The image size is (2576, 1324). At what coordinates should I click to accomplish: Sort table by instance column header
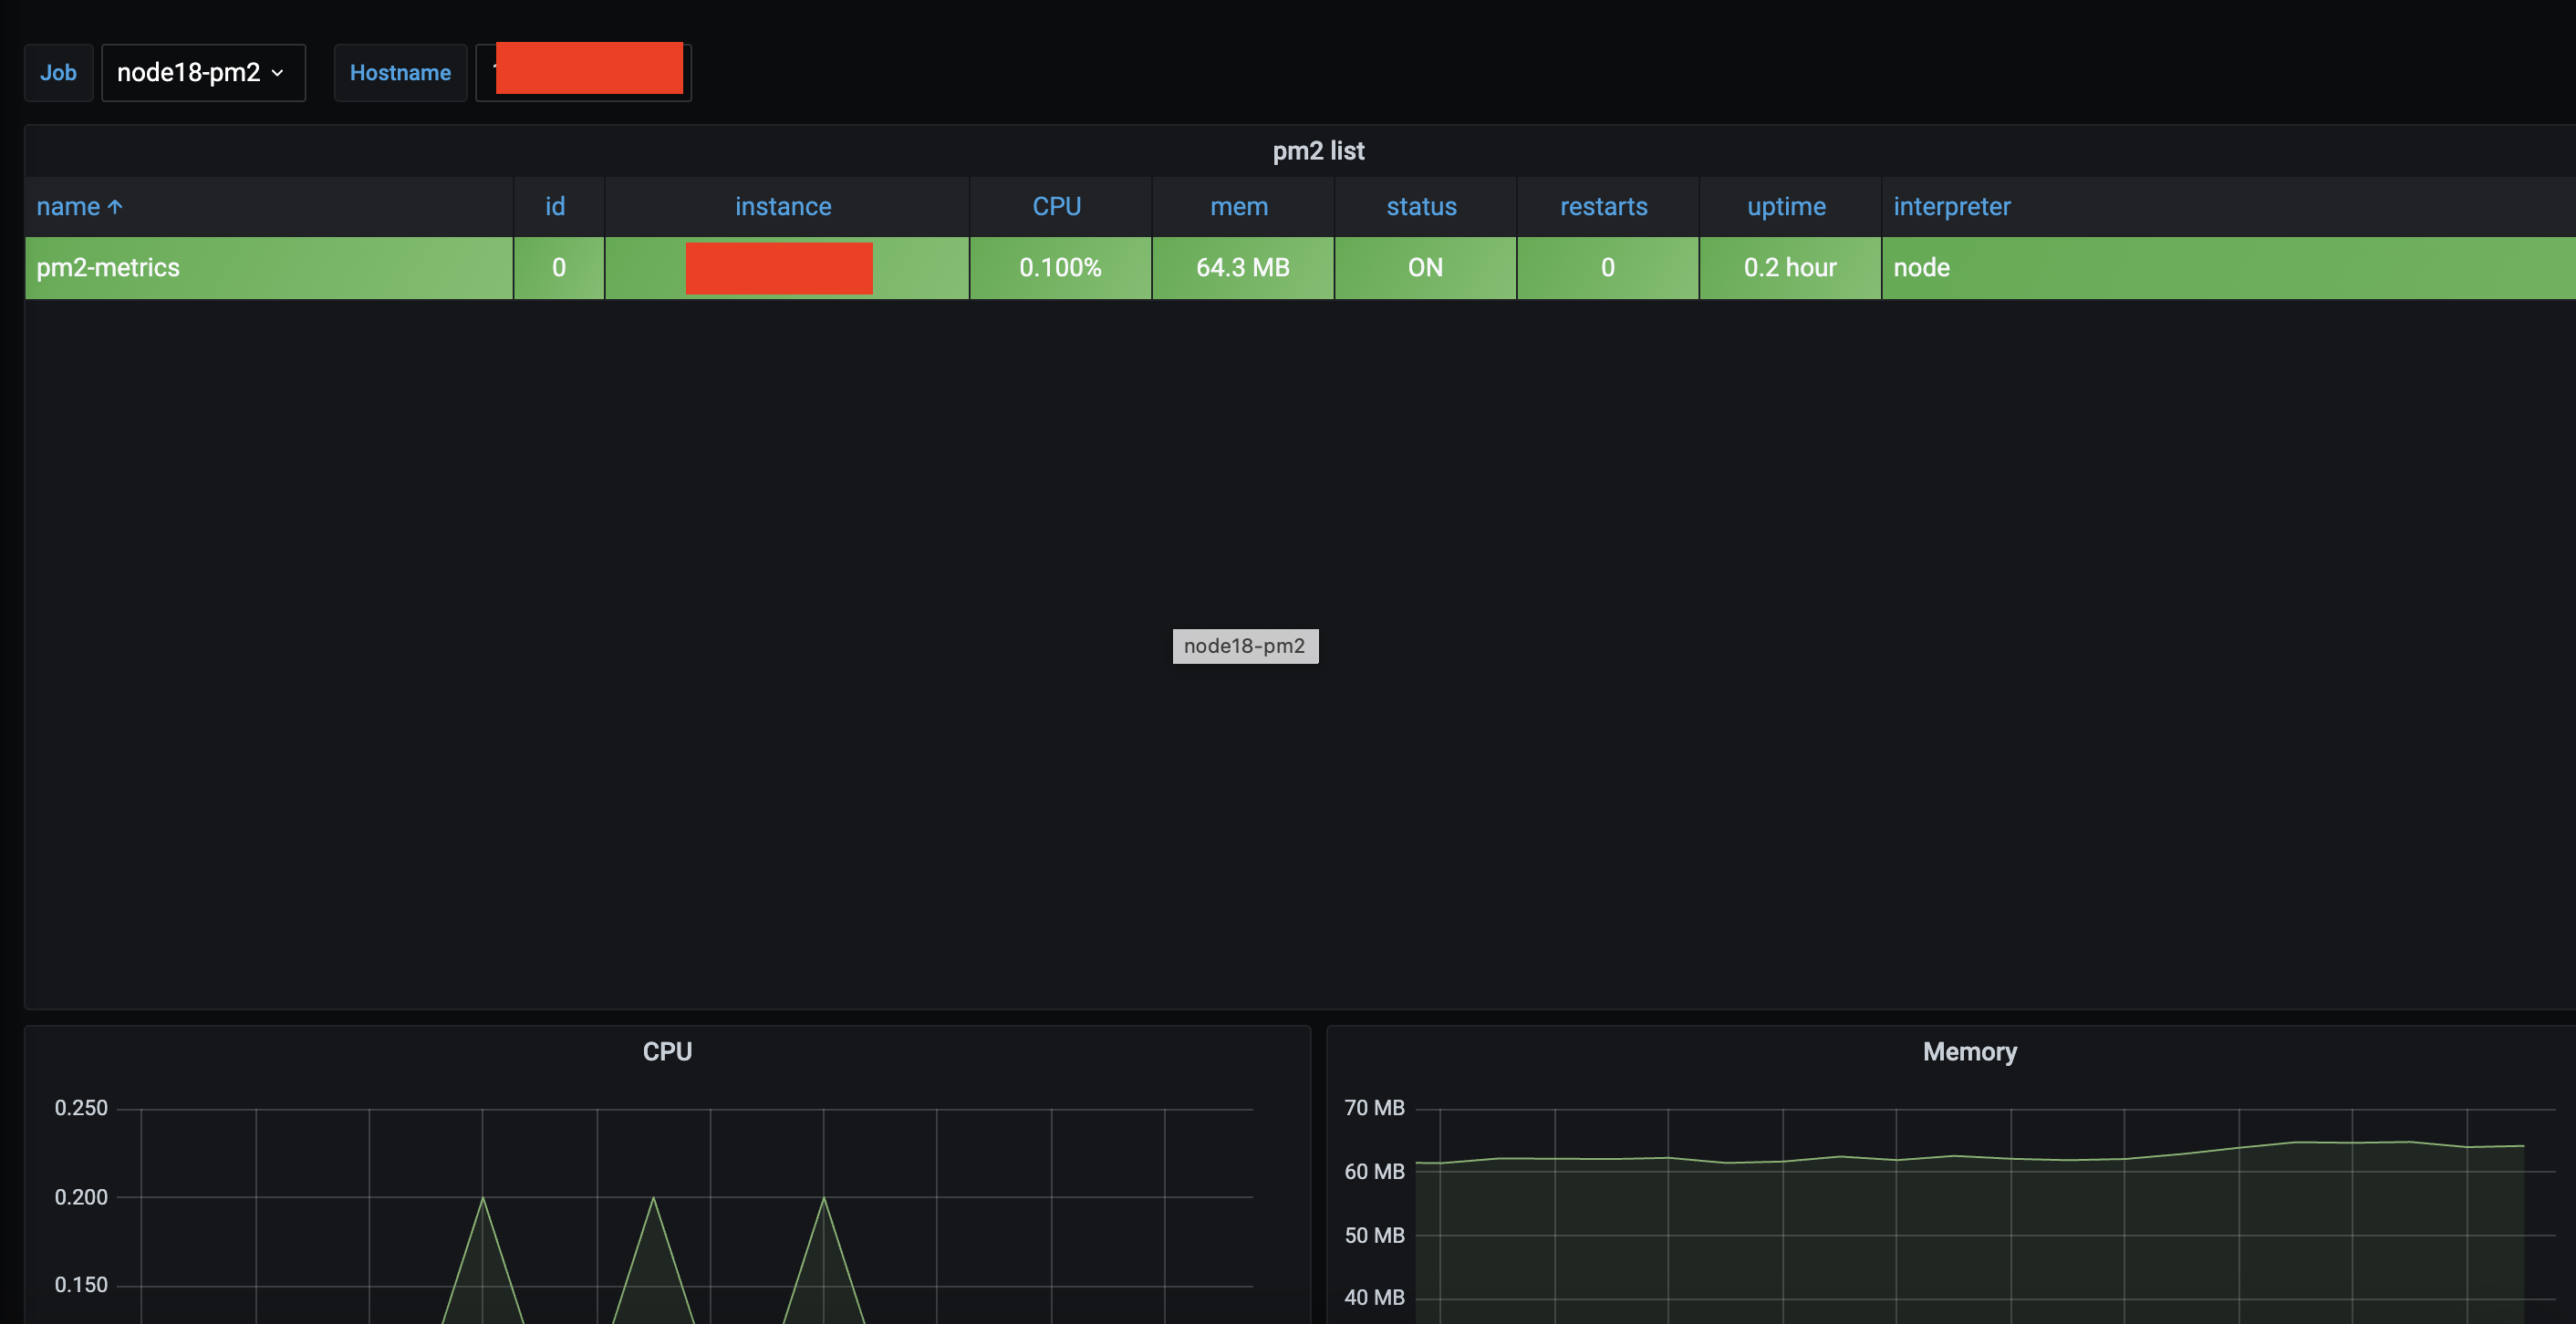pyautogui.click(x=783, y=207)
